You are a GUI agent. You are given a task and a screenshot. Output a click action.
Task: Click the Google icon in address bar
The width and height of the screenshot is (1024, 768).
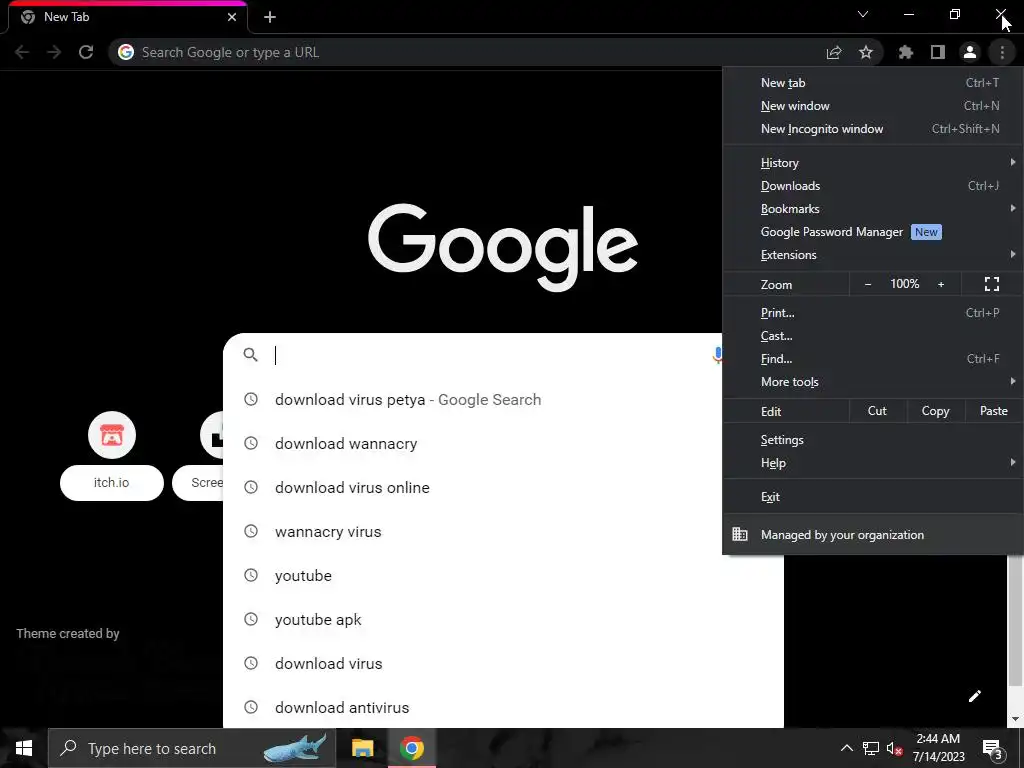click(126, 52)
